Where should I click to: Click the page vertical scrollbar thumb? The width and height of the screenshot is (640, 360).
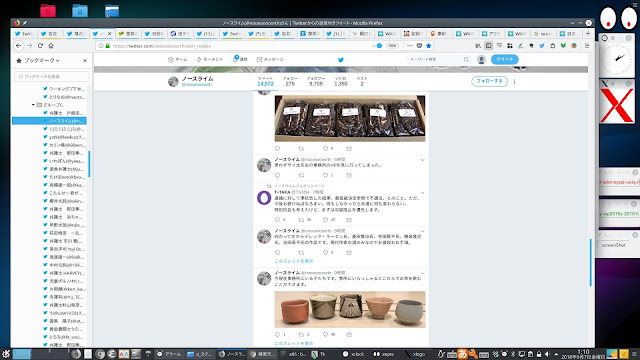[590, 262]
